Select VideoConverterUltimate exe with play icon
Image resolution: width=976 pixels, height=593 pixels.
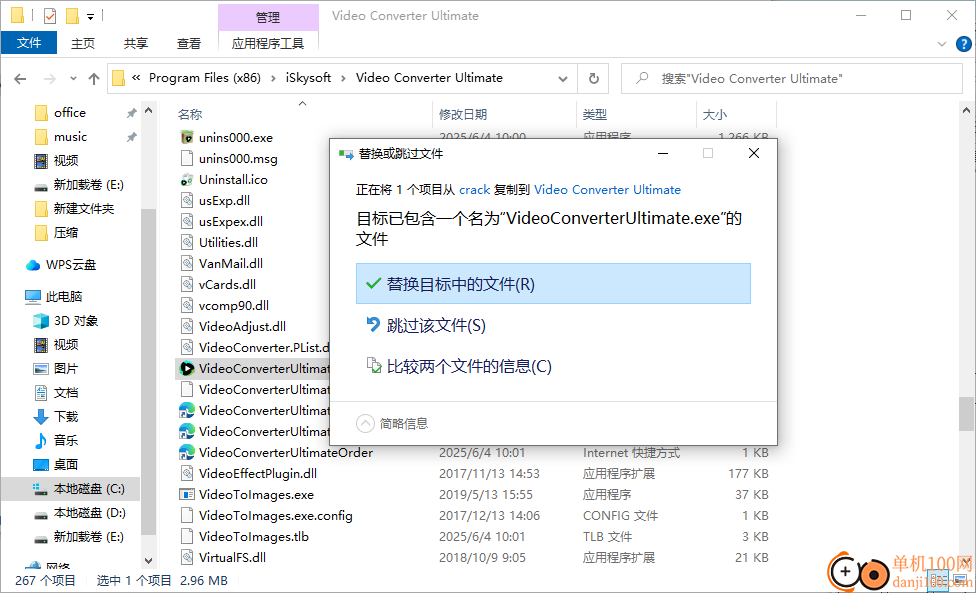point(255,368)
